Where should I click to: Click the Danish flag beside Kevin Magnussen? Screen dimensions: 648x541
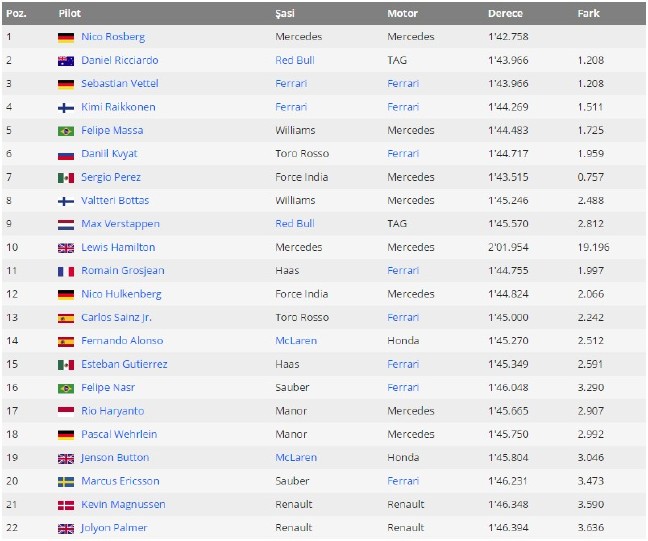[x=66, y=505]
